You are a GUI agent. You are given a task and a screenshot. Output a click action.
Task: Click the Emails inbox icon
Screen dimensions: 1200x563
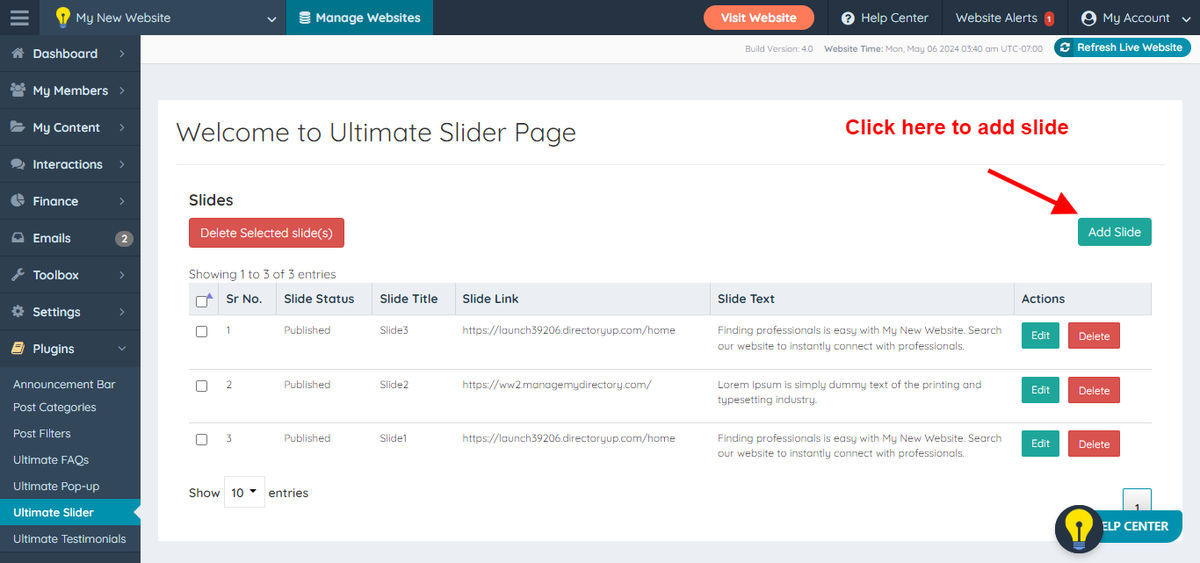point(17,238)
